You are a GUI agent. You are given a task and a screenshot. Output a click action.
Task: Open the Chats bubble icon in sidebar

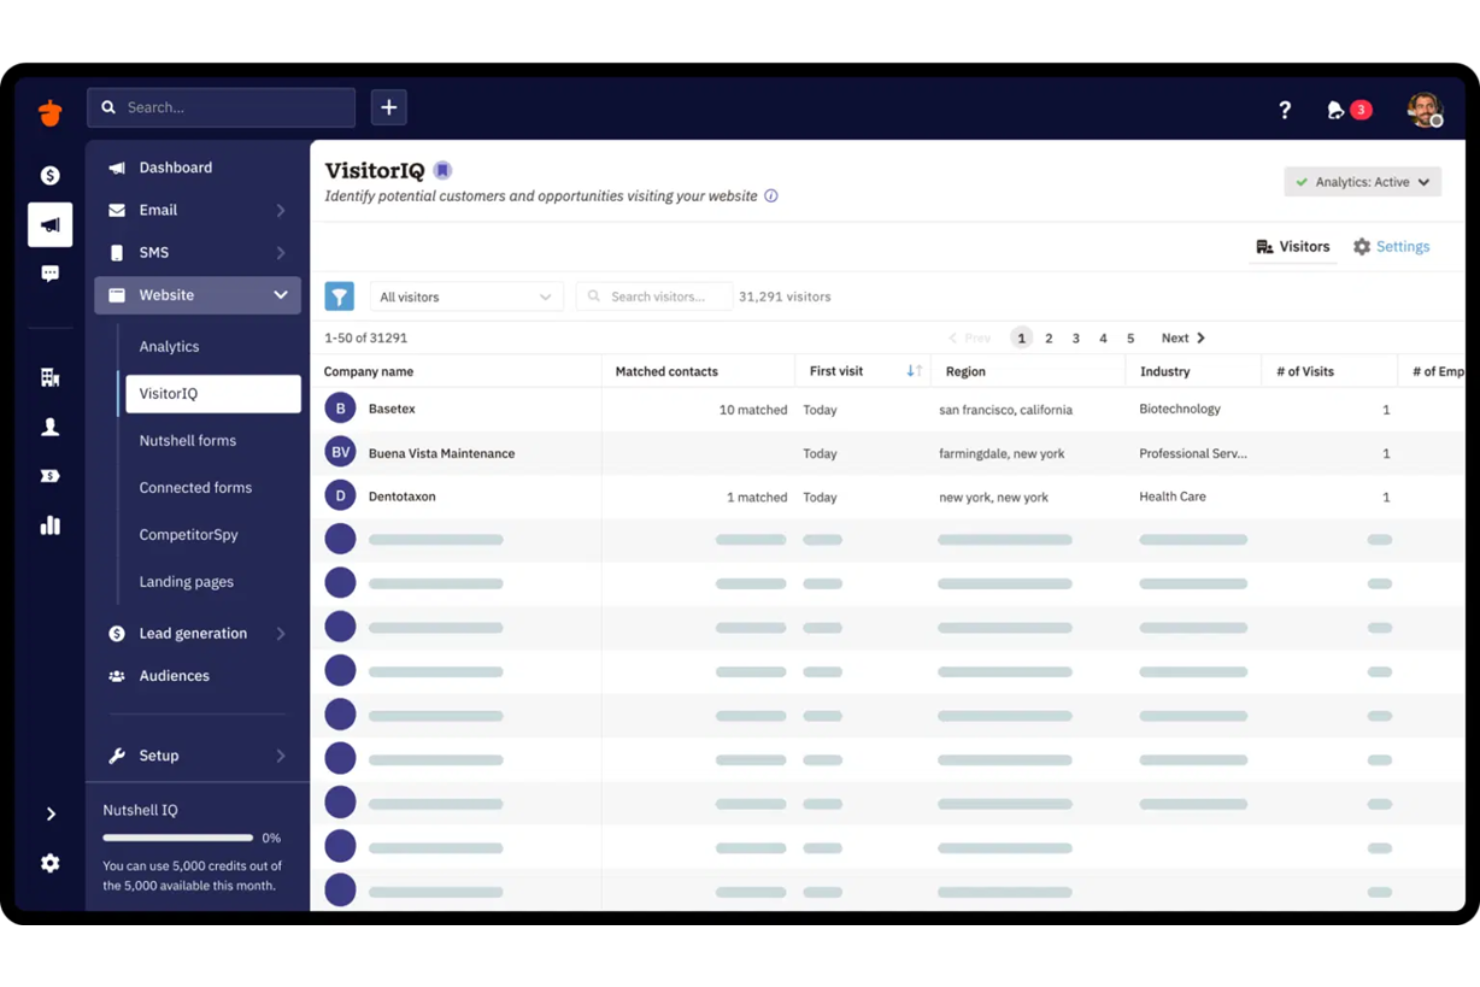(x=50, y=273)
